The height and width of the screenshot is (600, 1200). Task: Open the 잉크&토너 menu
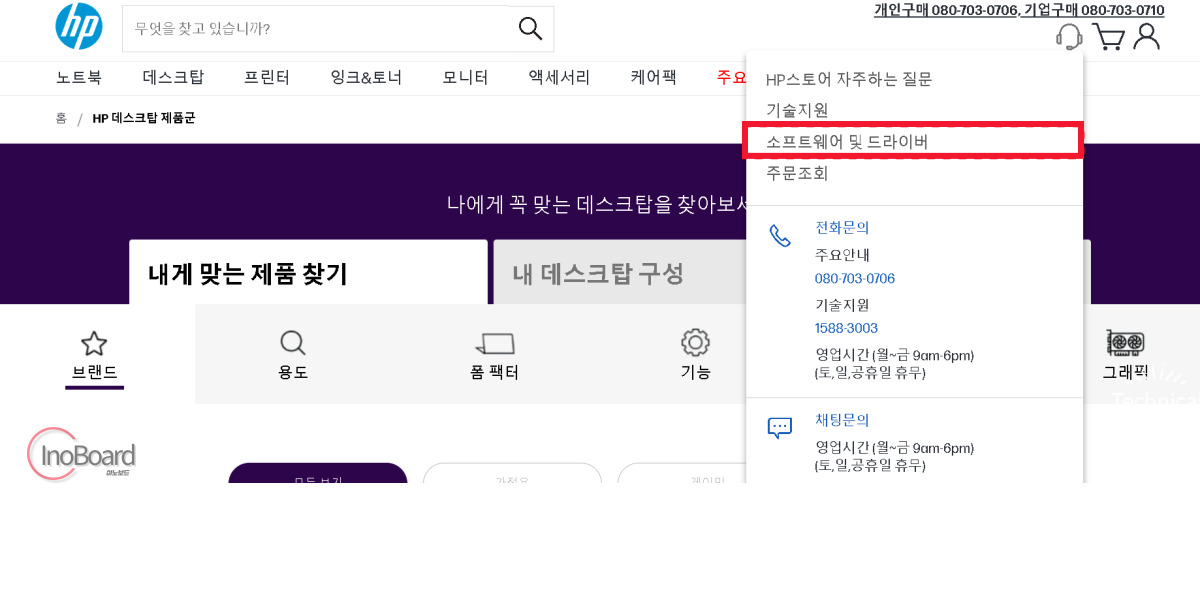[366, 77]
